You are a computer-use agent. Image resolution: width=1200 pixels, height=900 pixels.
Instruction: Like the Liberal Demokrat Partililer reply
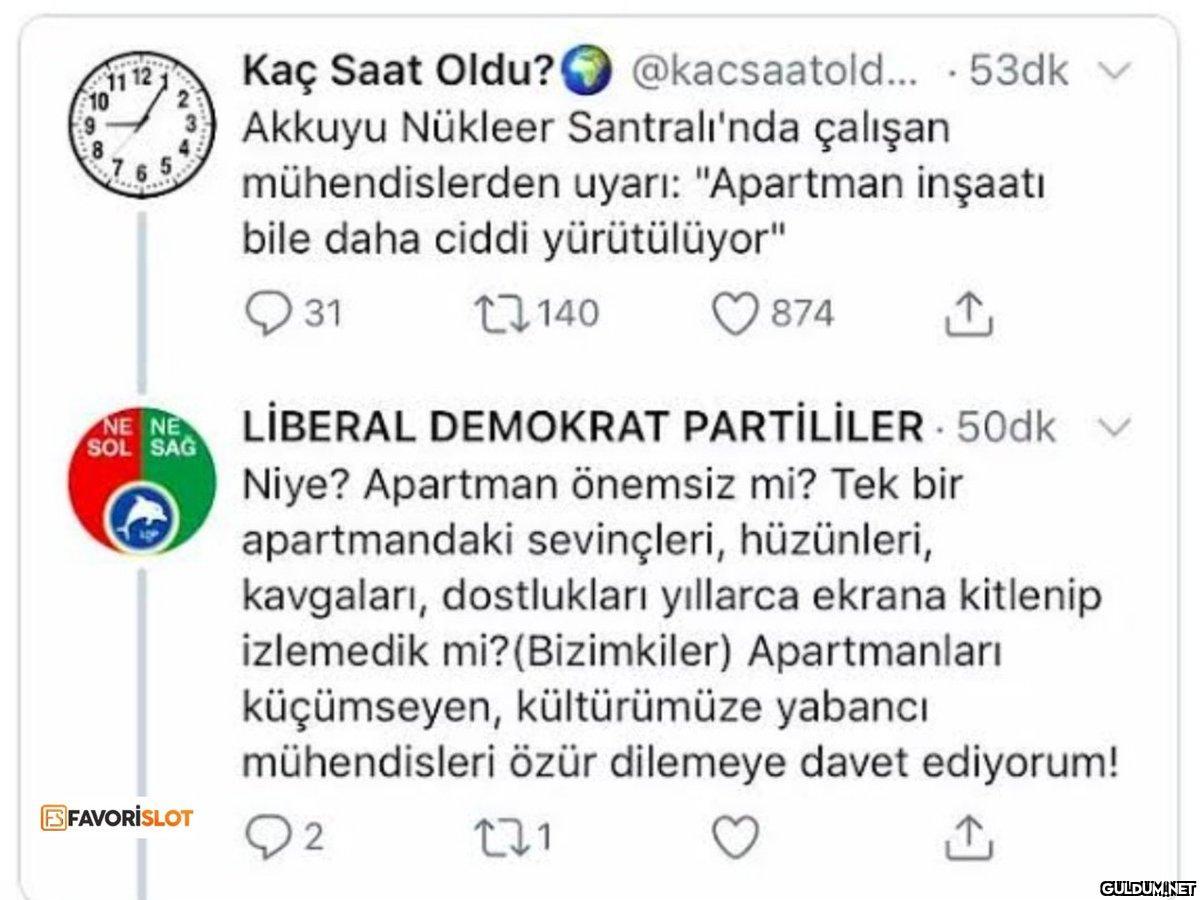pos(735,837)
